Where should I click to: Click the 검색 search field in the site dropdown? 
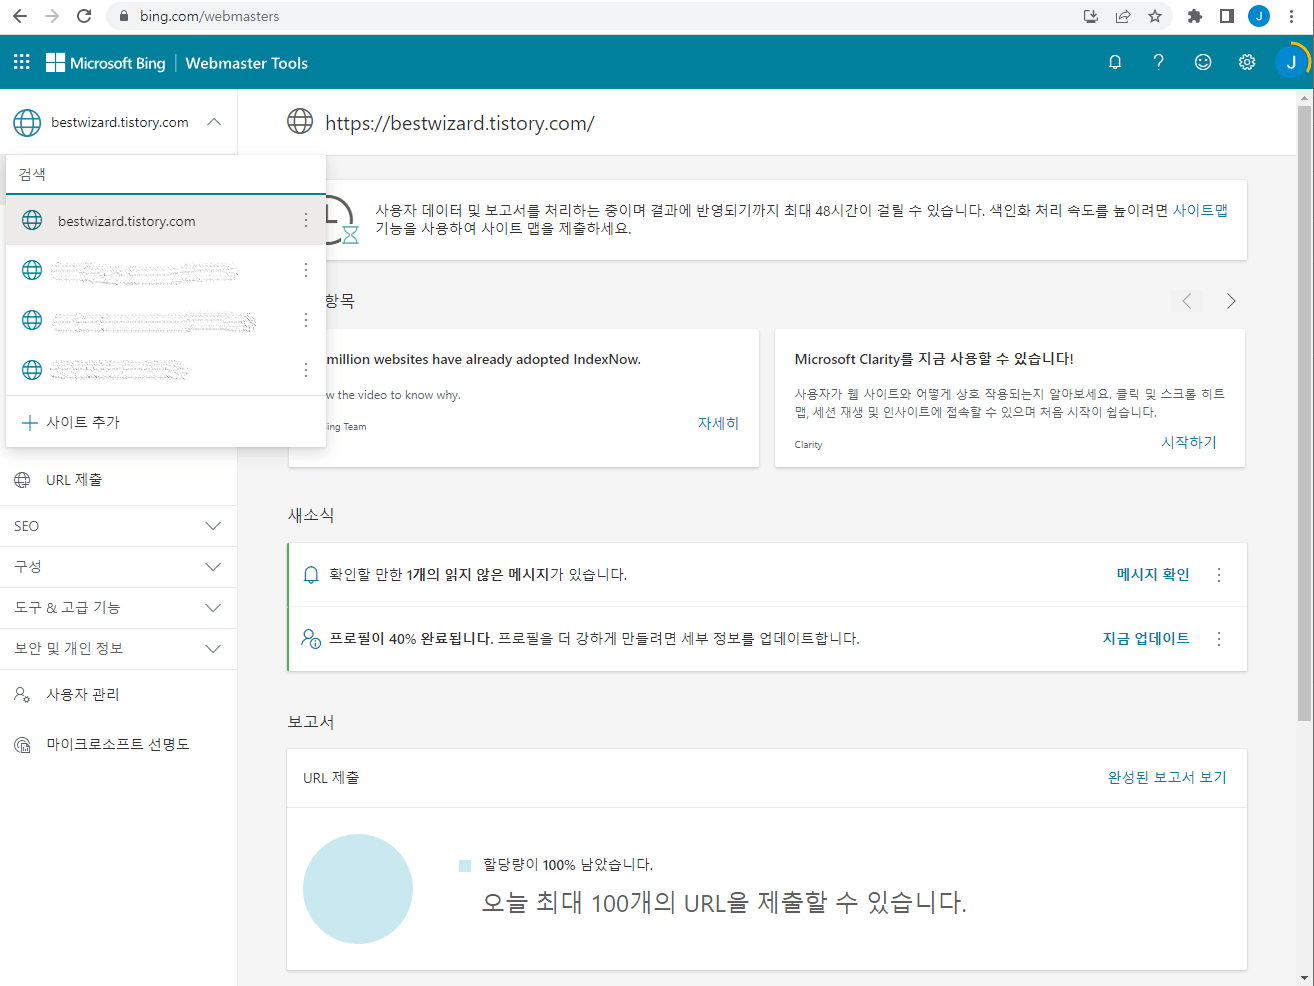pos(165,173)
